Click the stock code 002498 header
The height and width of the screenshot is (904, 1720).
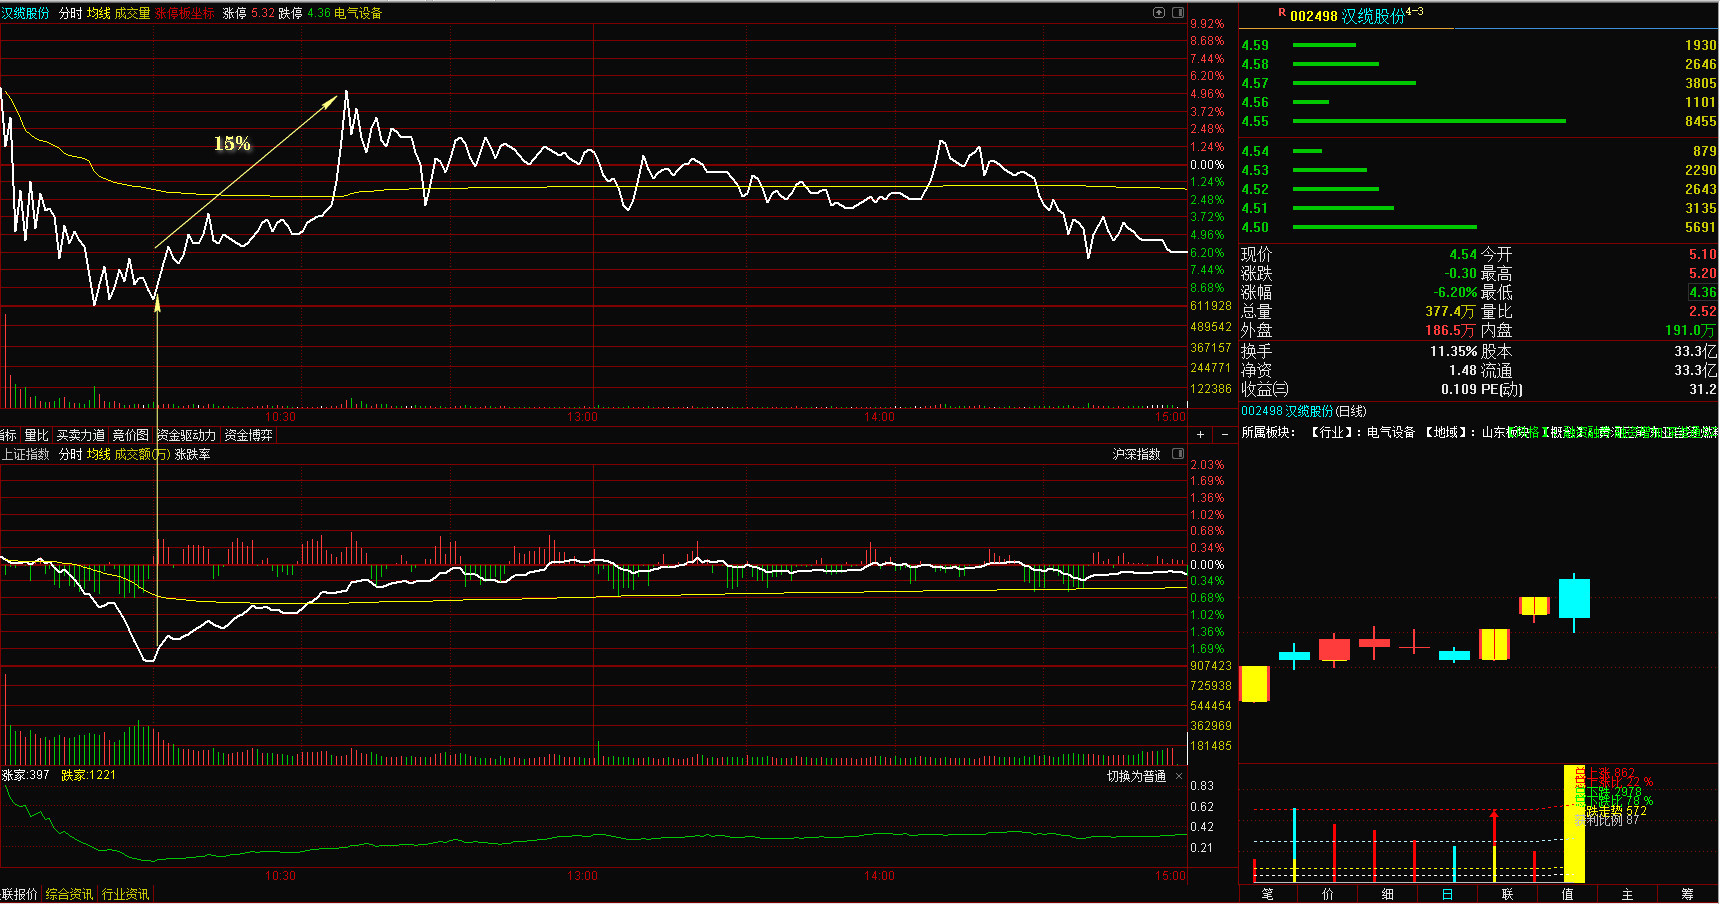coord(1313,16)
